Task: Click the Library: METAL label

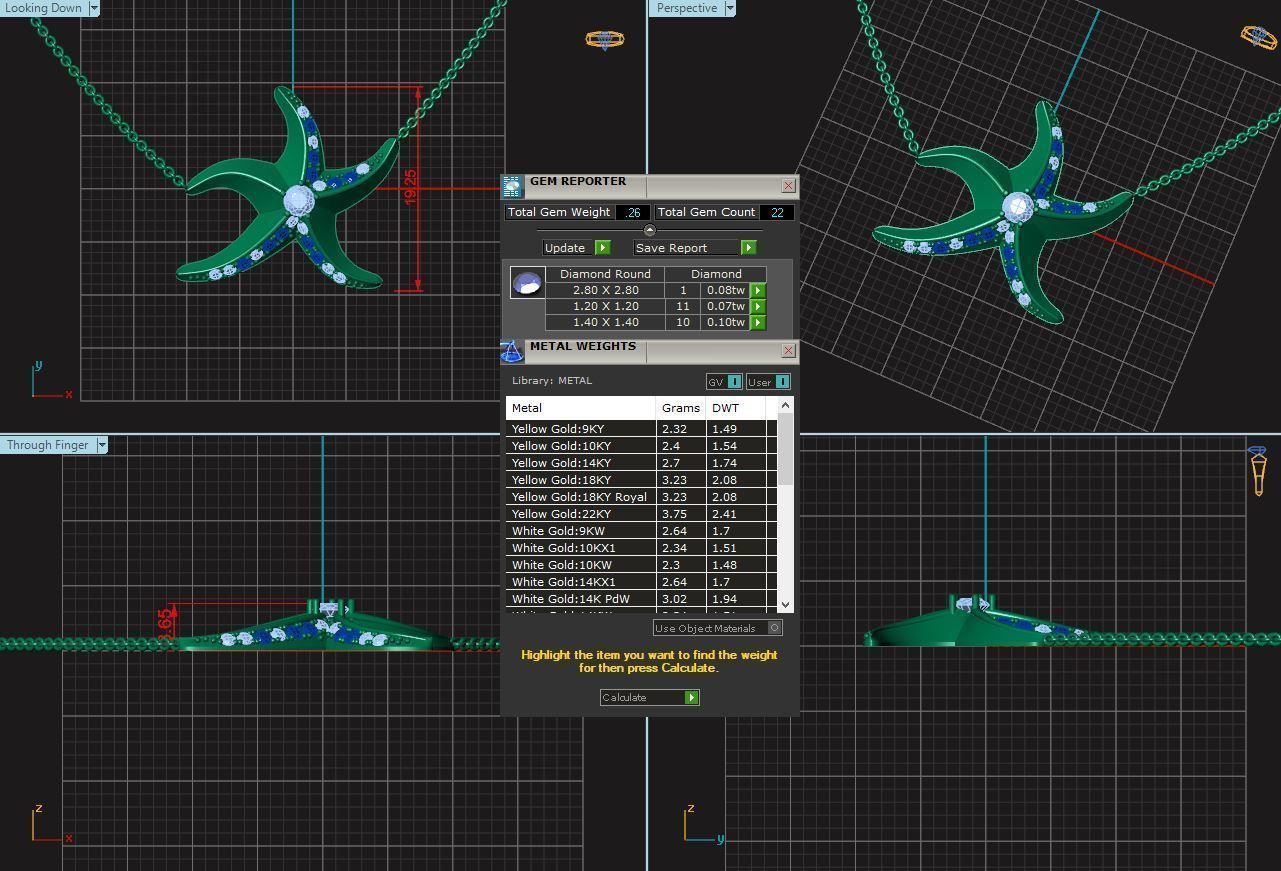Action: coord(552,381)
